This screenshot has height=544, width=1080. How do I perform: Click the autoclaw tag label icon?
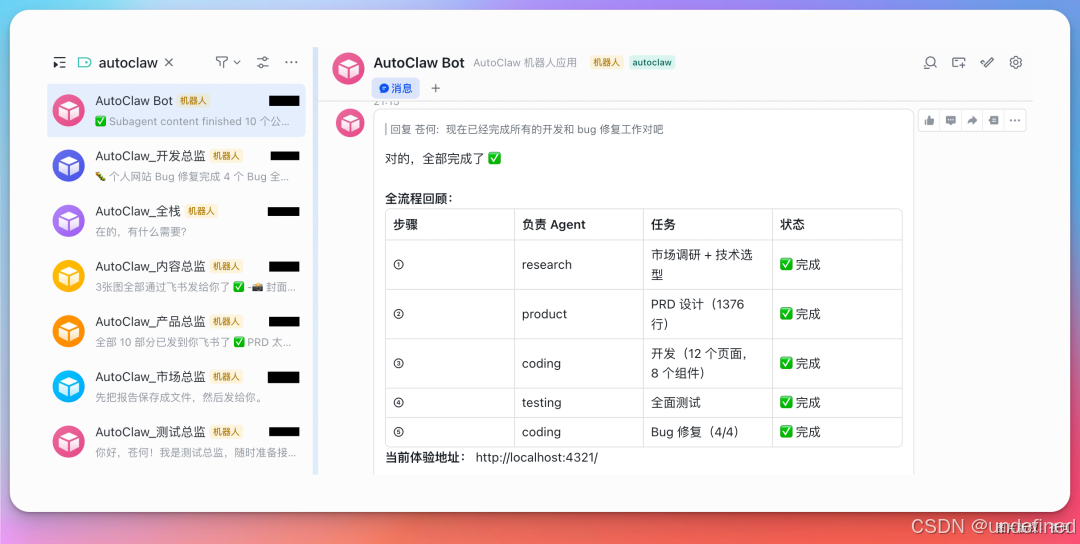click(x=84, y=63)
